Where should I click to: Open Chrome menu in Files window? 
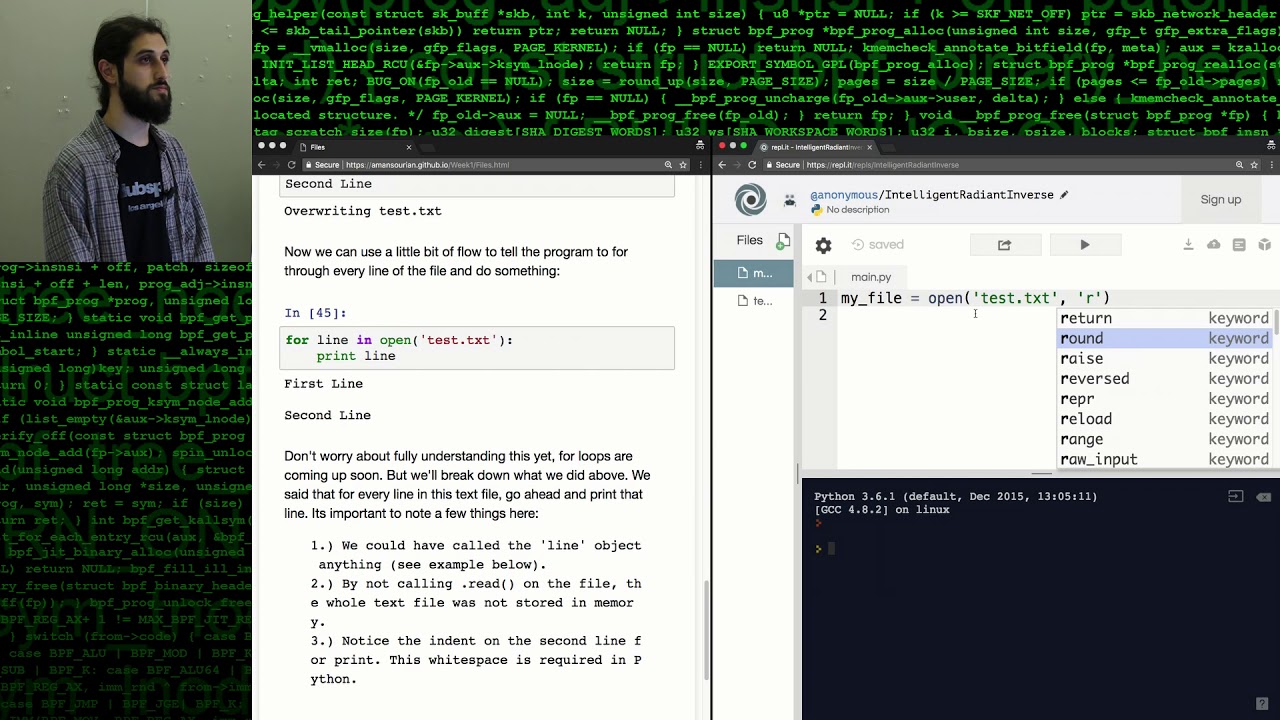click(700, 165)
